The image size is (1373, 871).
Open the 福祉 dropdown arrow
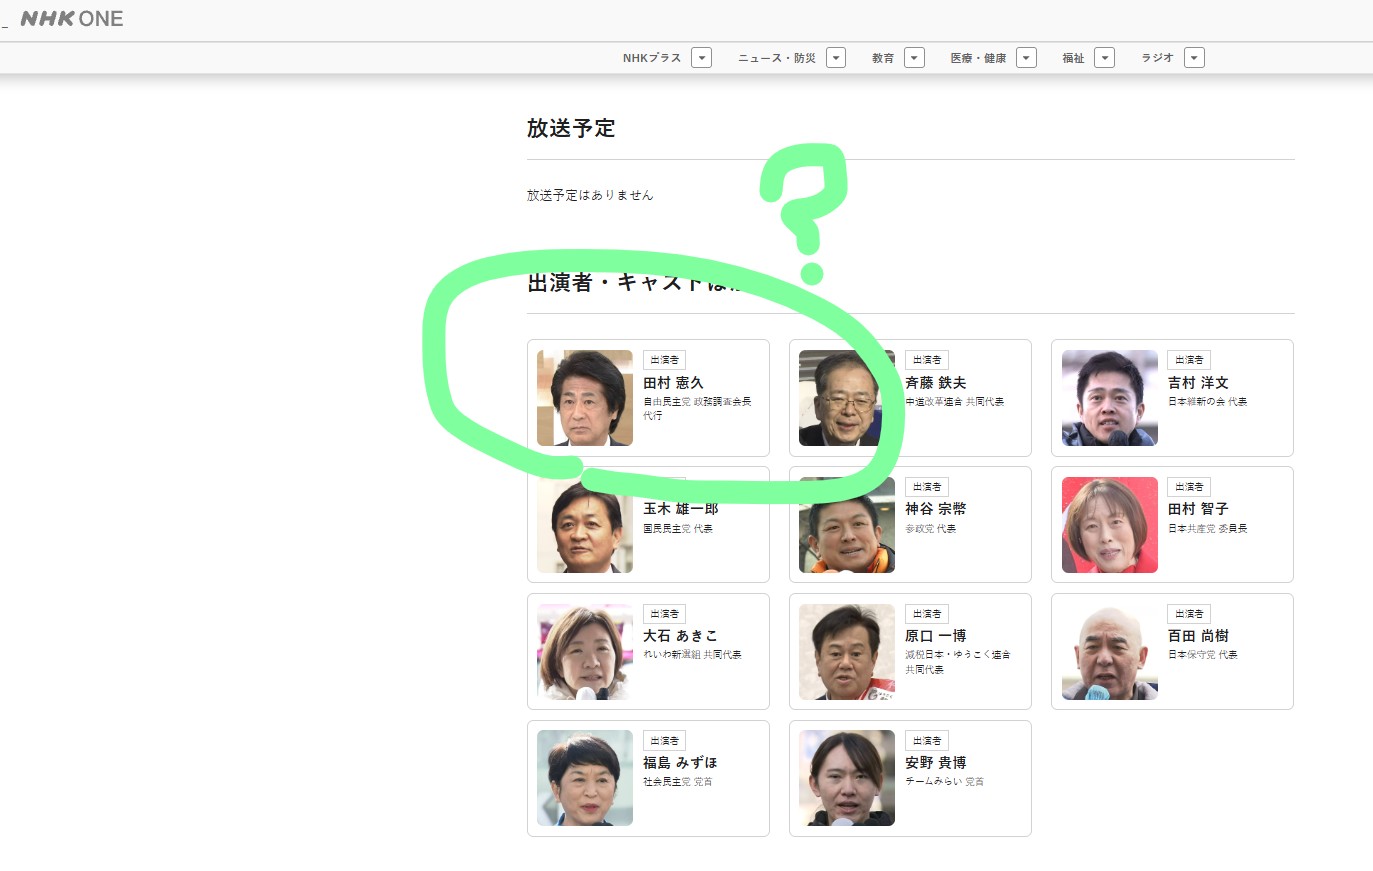click(1104, 58)
